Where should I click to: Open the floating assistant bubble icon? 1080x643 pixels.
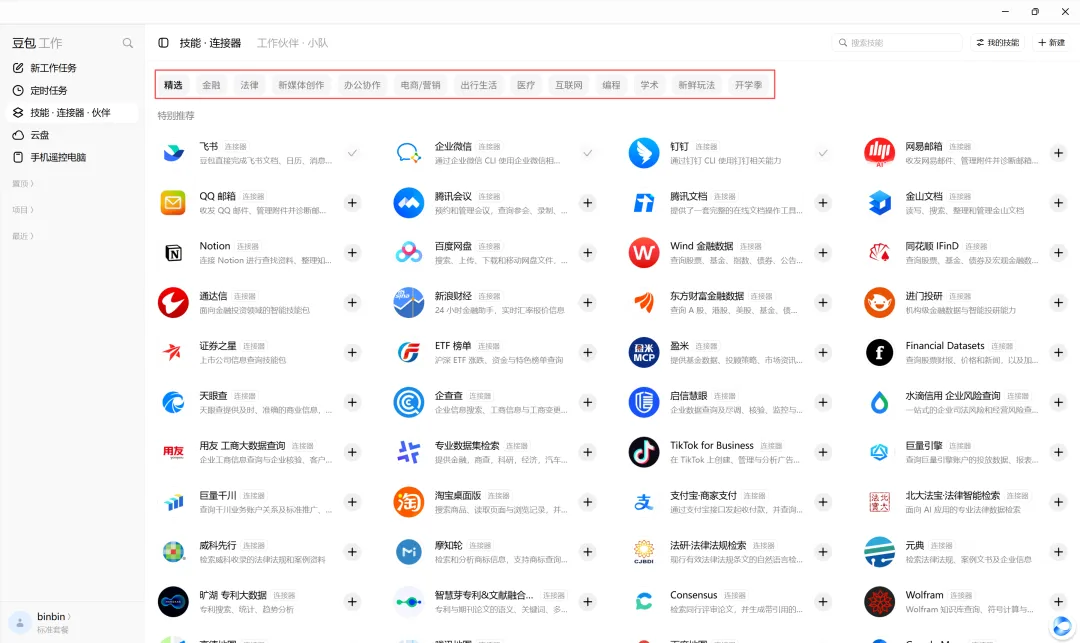click(1062, 626)
